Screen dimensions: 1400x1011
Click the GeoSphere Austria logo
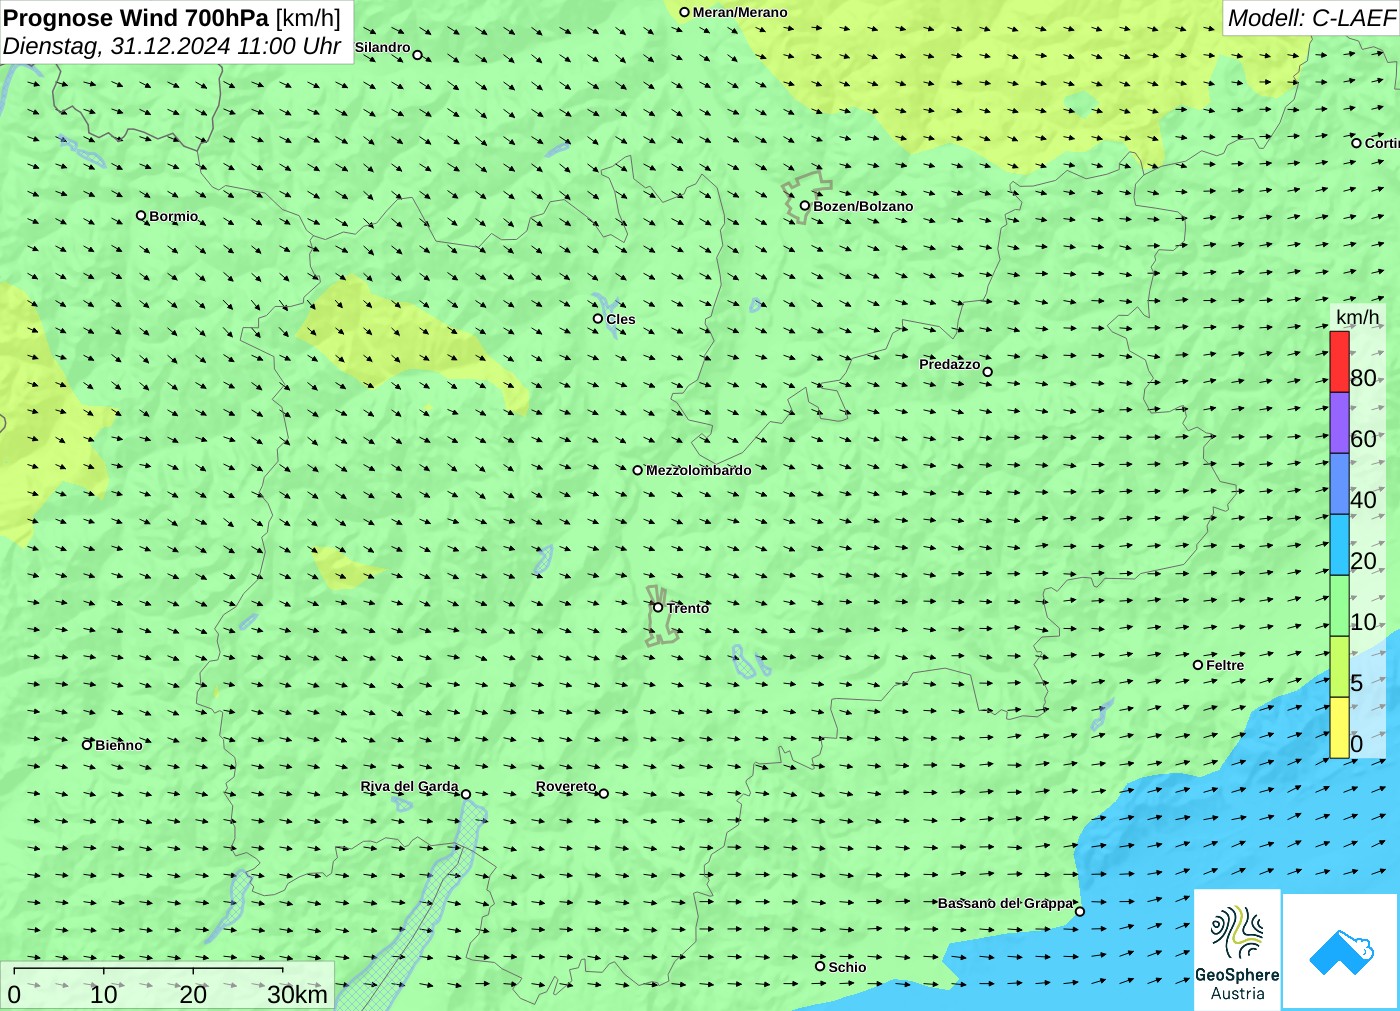(x=1237, y=948)
